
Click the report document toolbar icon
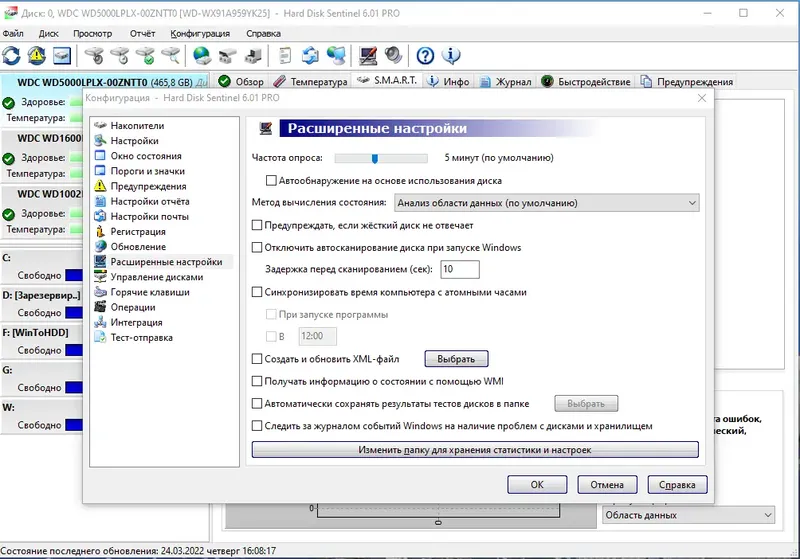click(x=285, y=56)
